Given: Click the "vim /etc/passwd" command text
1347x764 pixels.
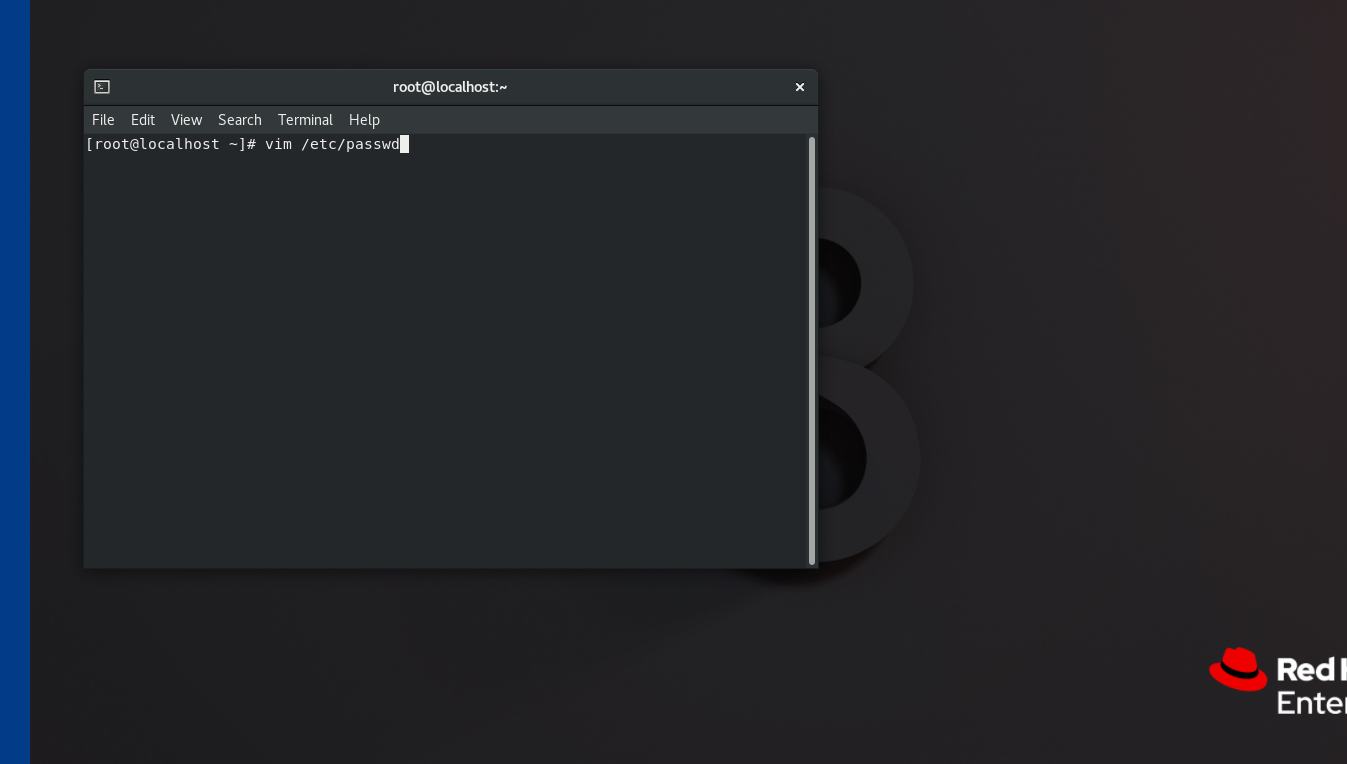Looking at the screenshot, I should 332,144.
